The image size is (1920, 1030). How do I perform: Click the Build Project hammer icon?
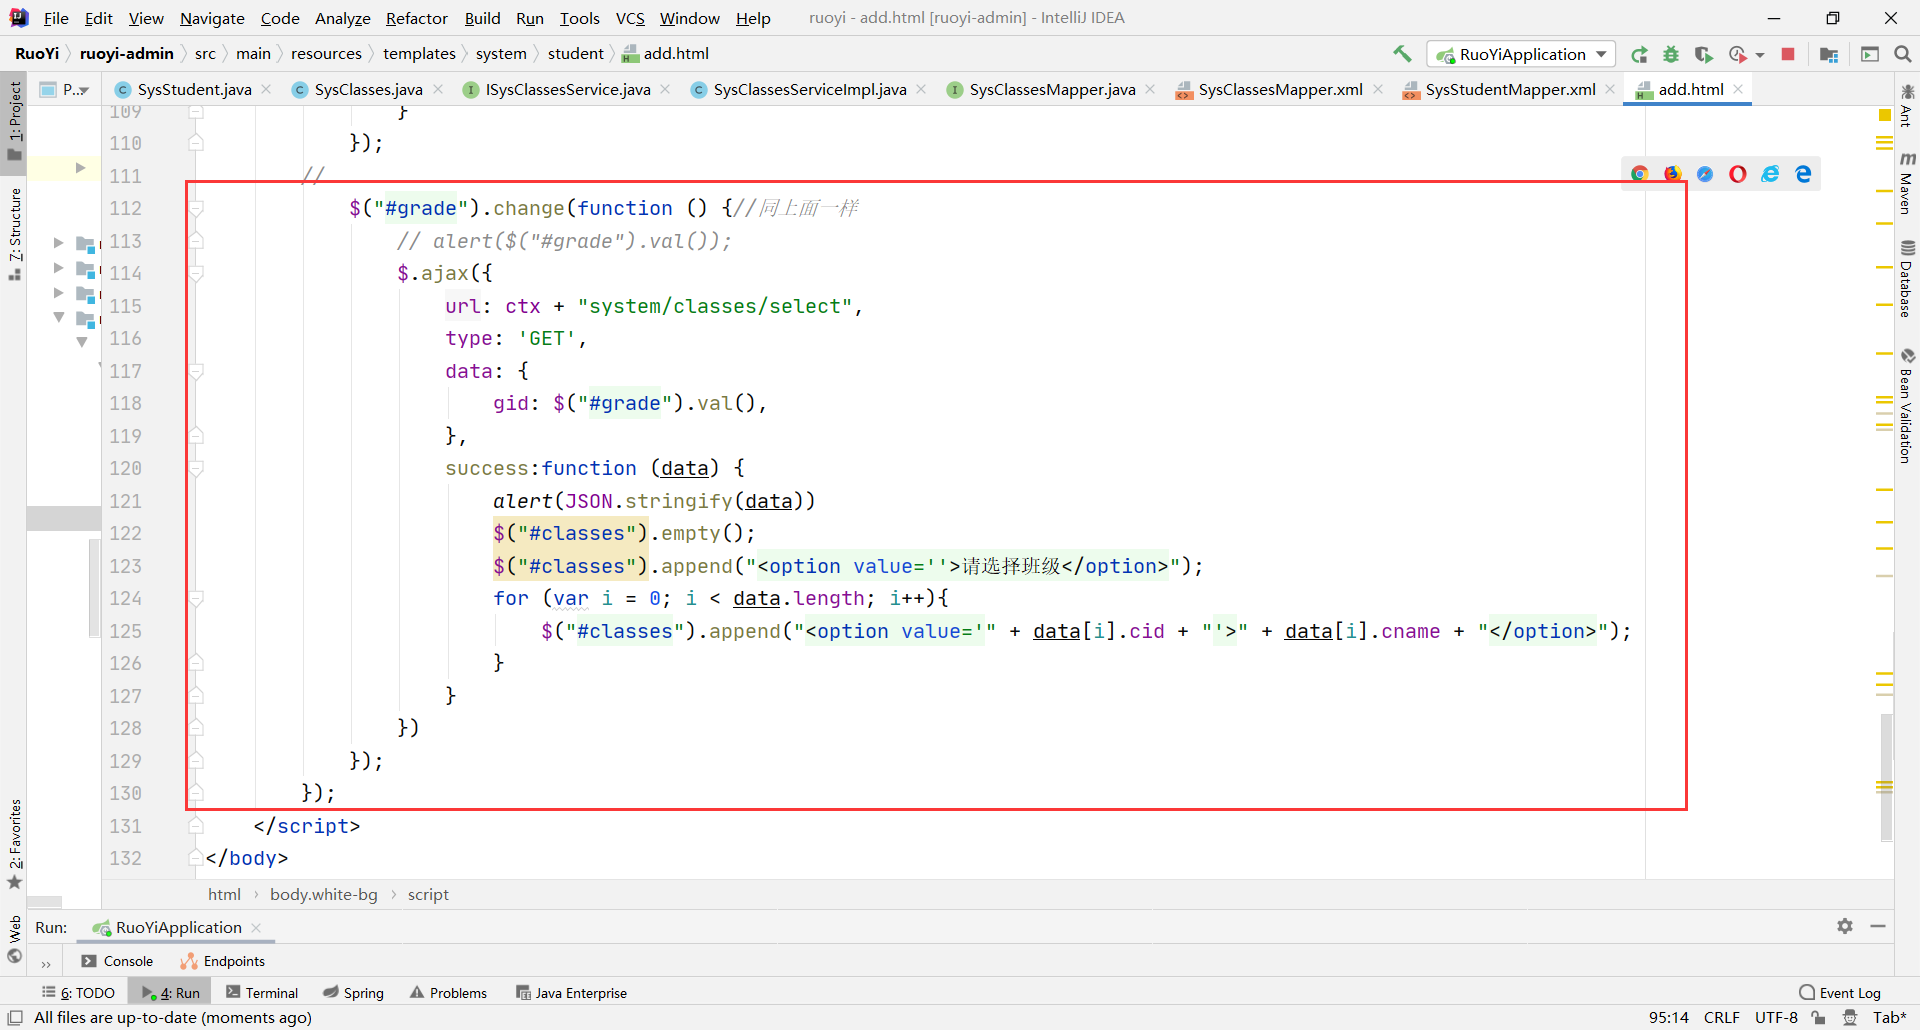pos(1402,54)
